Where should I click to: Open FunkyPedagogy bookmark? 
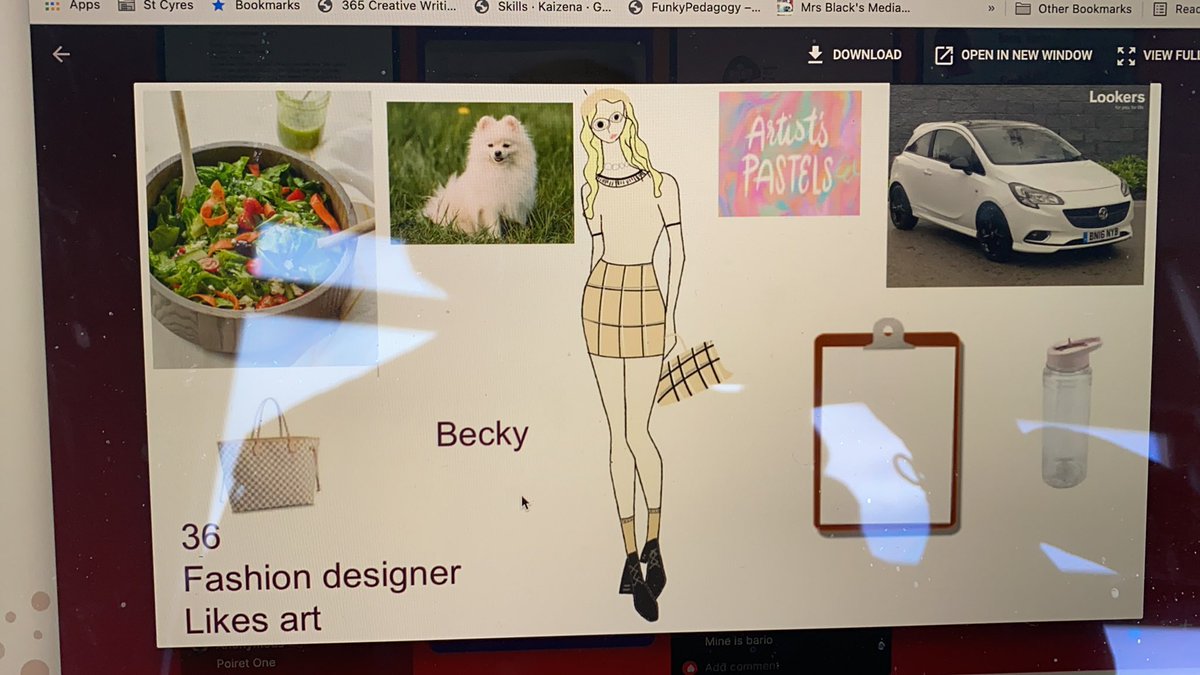click(x=694, y=8)
